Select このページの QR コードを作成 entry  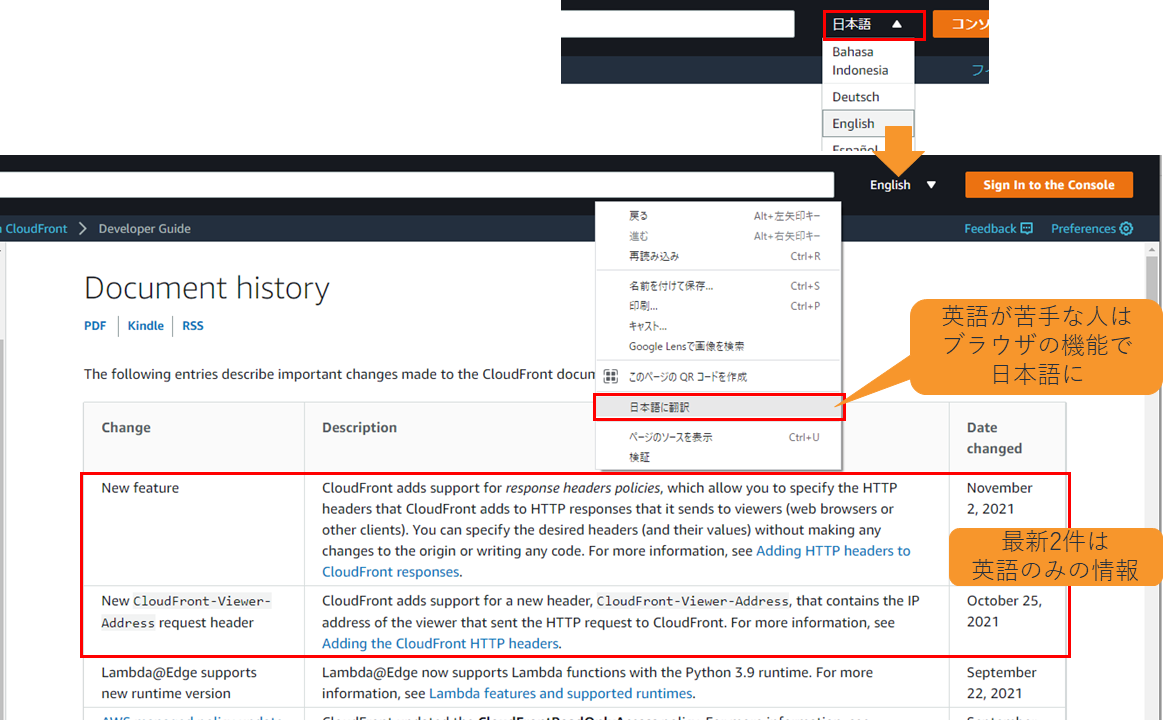pos(719,377)
